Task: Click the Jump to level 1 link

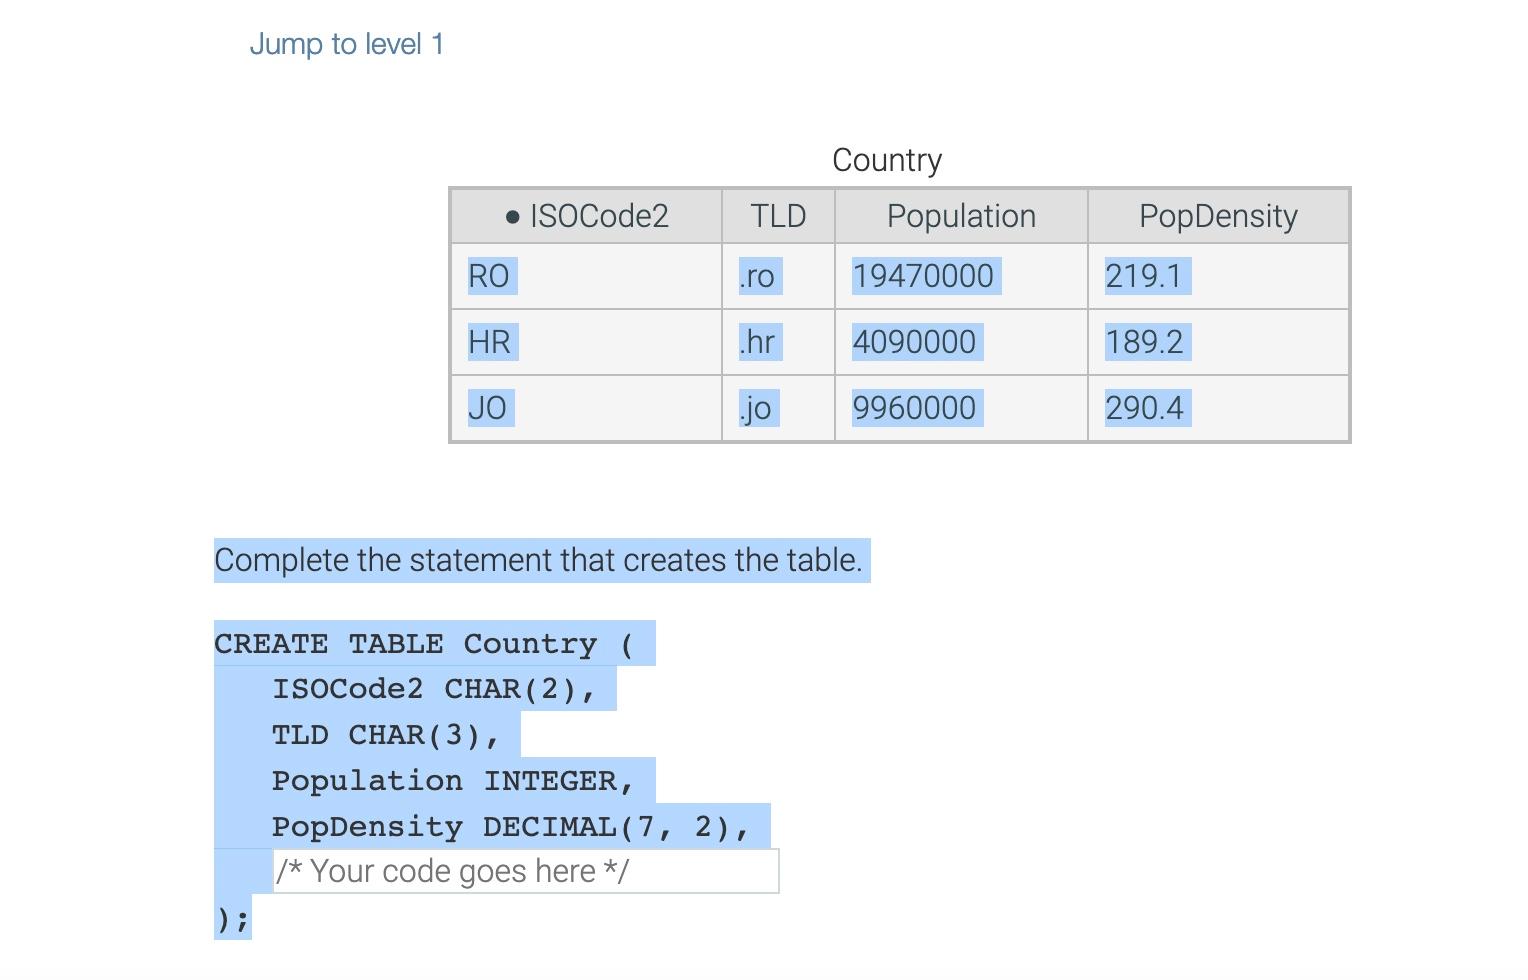Action: click(x=347, y=44)
